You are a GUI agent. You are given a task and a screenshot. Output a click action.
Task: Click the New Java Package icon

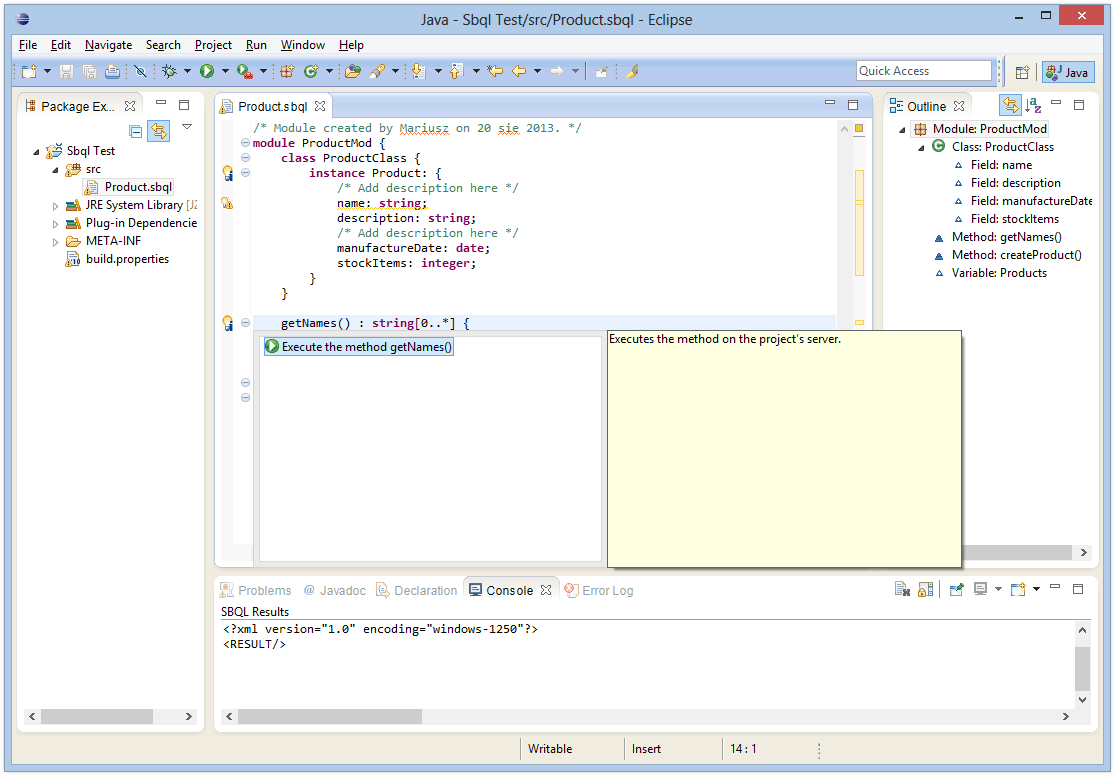287,71
